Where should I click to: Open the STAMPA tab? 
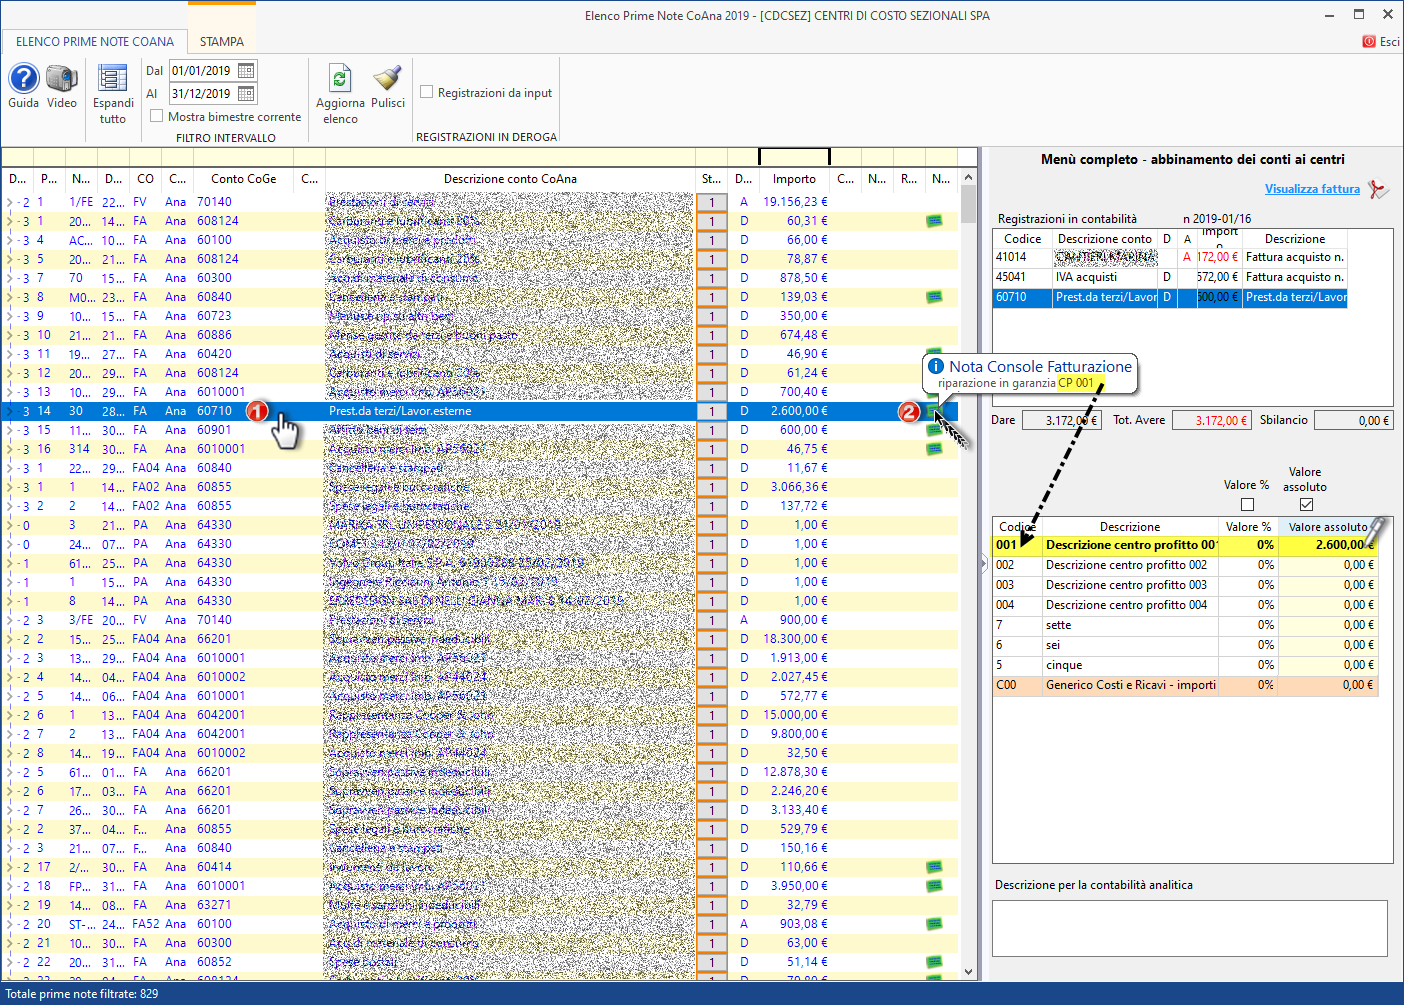(x=222, y=42)
